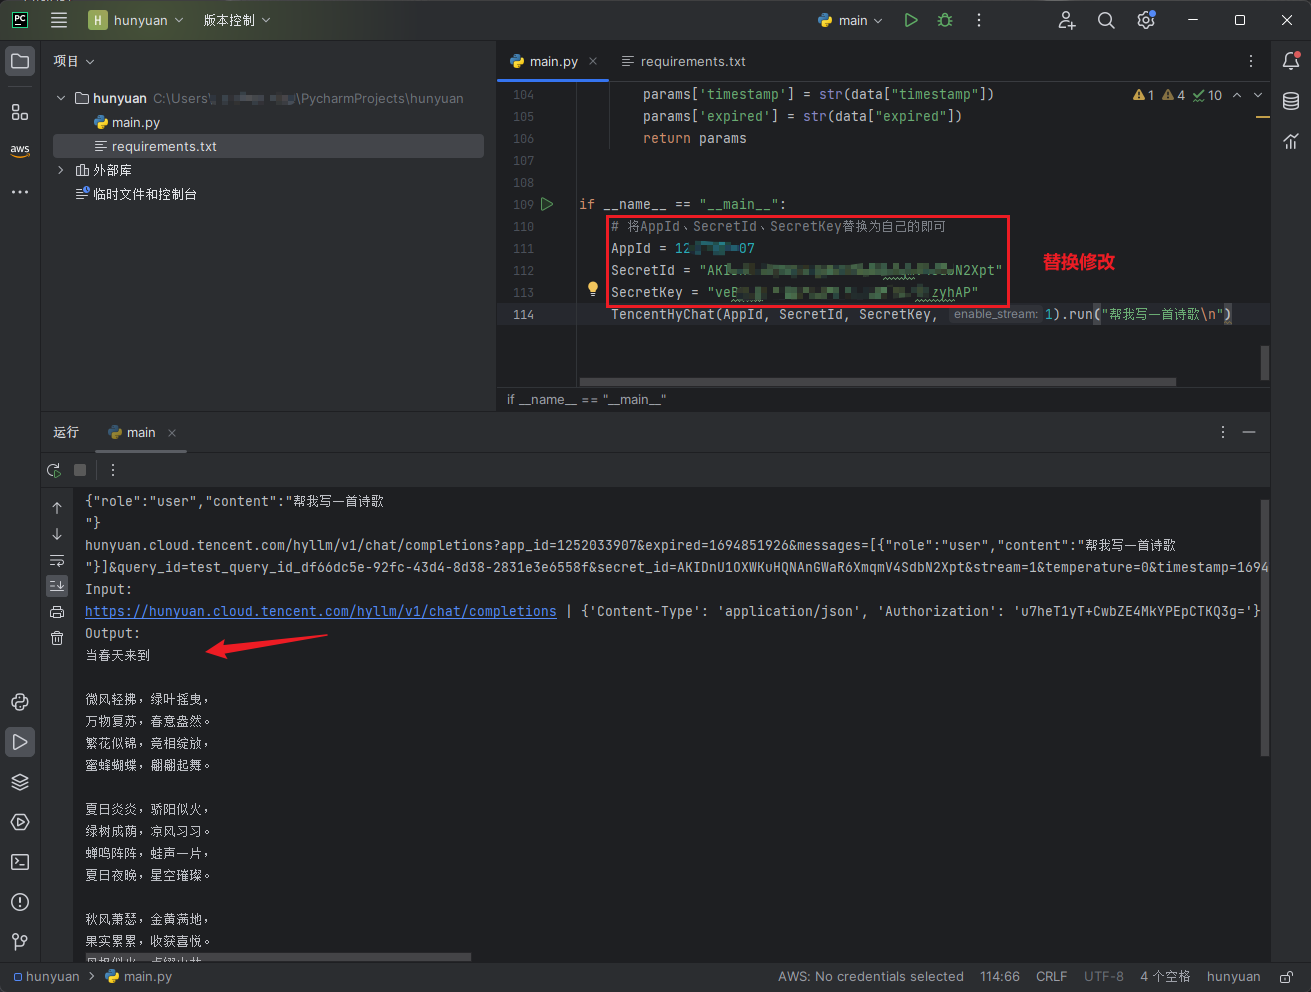1311x992 pixels.
Task: Go to previous highlighted error arrow
Action: point(1237,95)
